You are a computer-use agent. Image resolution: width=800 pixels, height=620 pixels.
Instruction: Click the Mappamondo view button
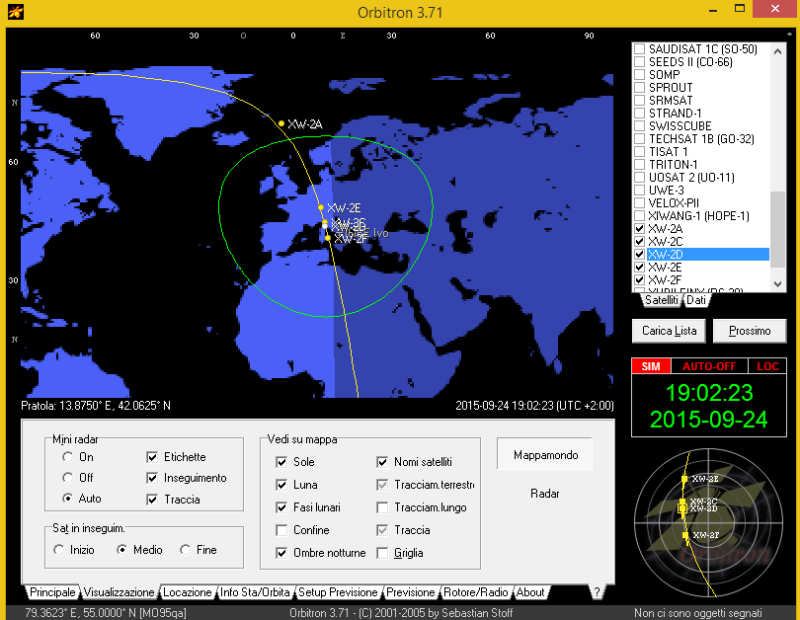[545, 455]
